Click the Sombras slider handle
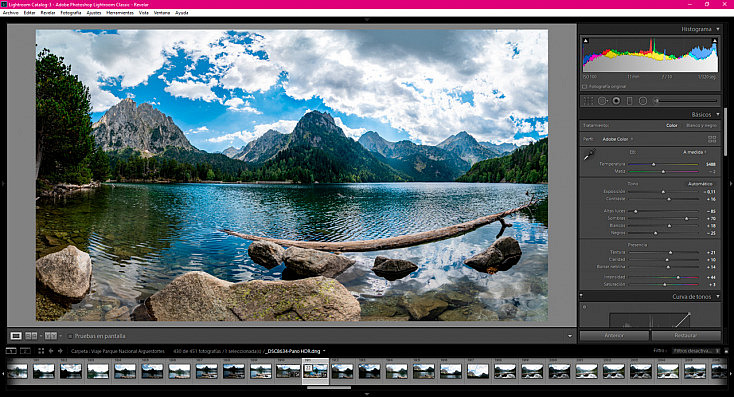The height and width of the screenshot is (397, 734). point(686,218)
